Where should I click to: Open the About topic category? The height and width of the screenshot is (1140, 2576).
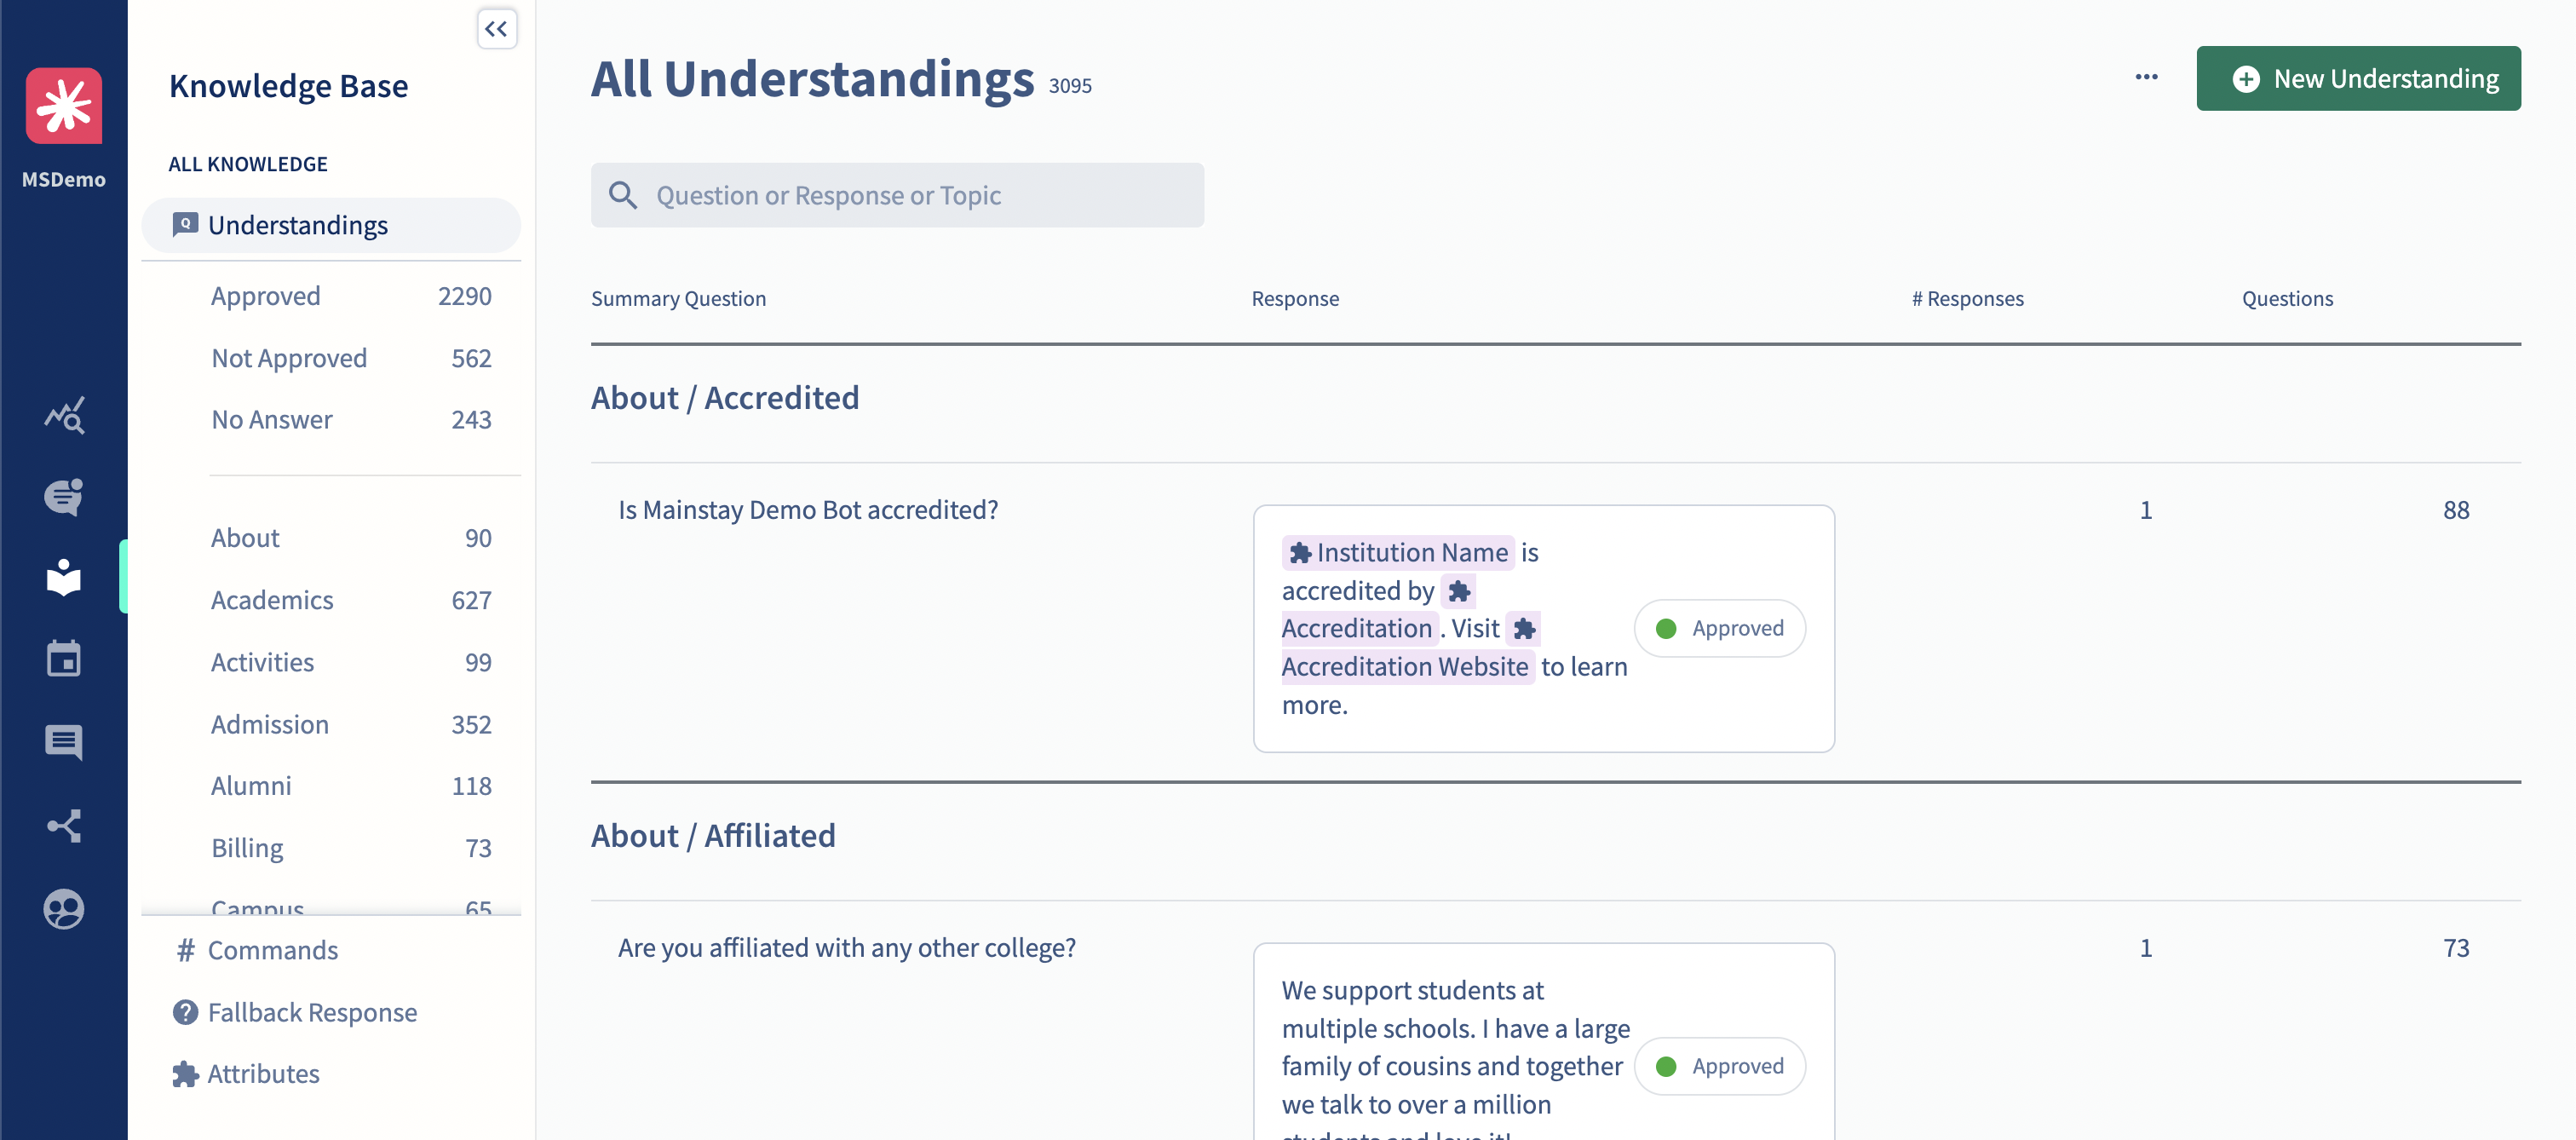(351, 538)
